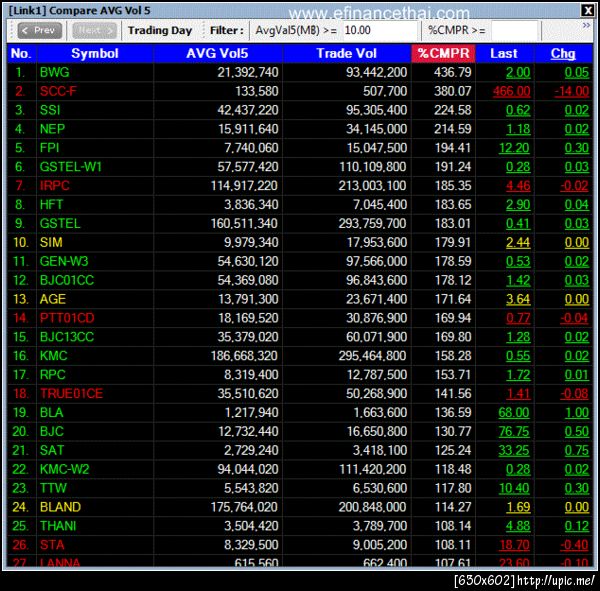Click BLA last price 68.00
The image size is (600, 591).
coord(514,413)
